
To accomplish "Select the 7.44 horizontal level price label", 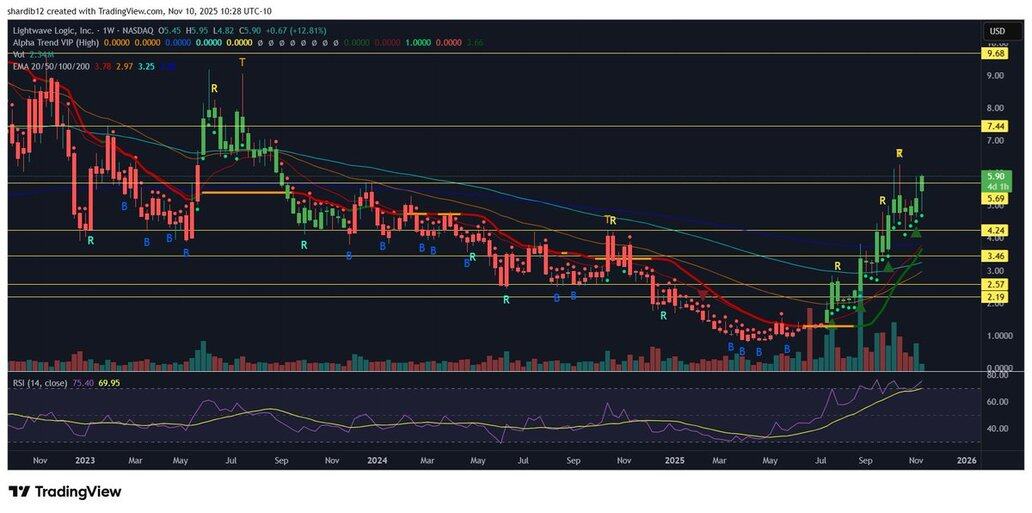I will coord(996,127).
